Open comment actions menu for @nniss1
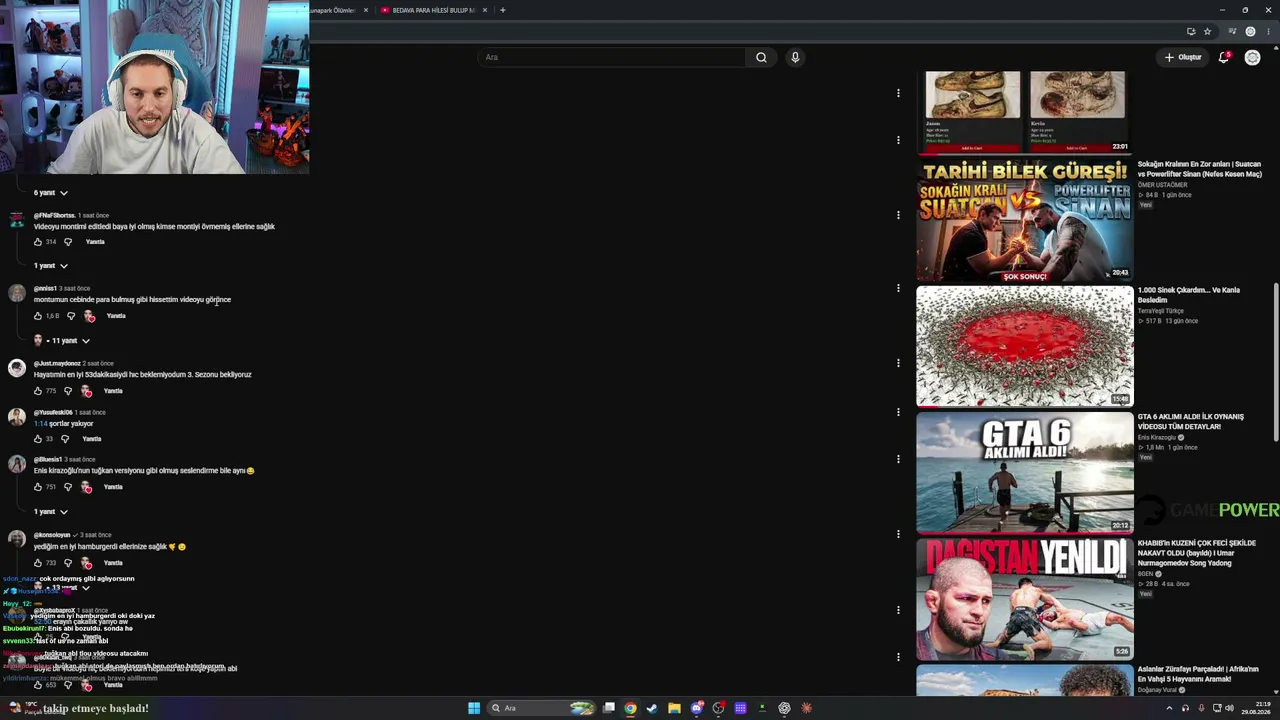The image size is (1280, 720). (x=898, y=288)
